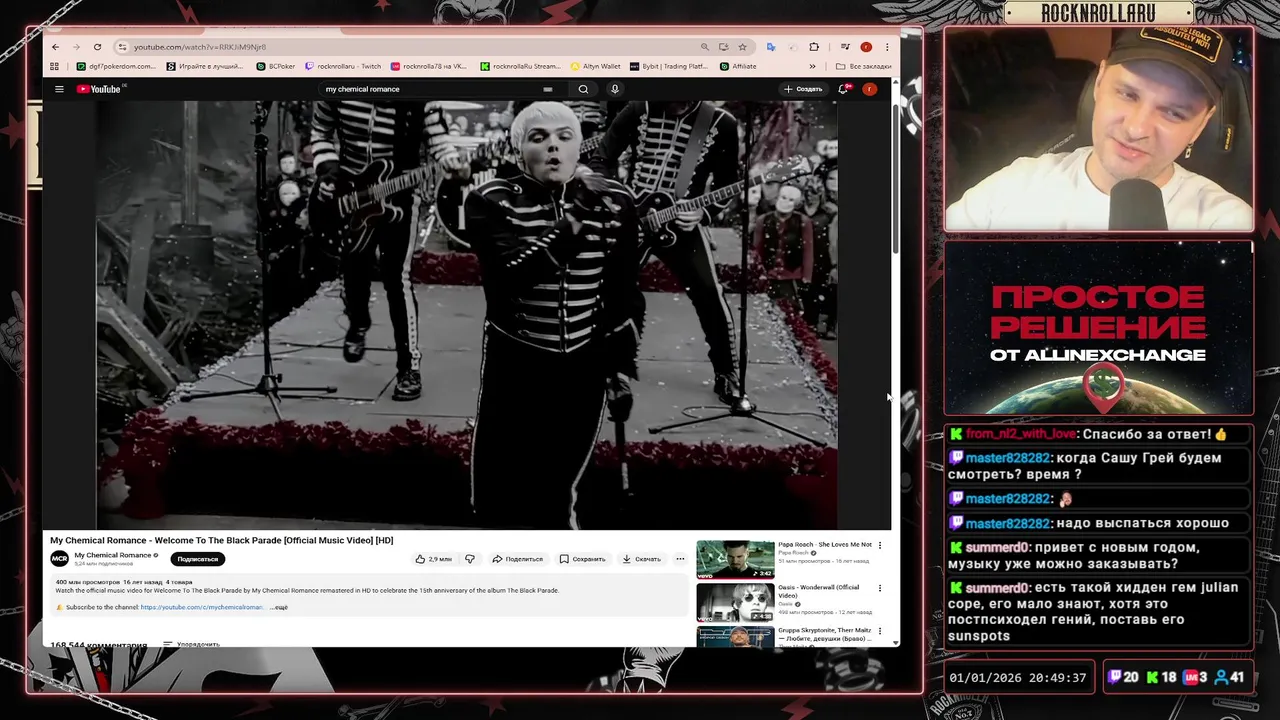1280x720 pixels.
Task: Click 'ПРОСТОЕ РЕШЕНИЕ' AllInExchange banner
Action: click(x=1098, y=327)
